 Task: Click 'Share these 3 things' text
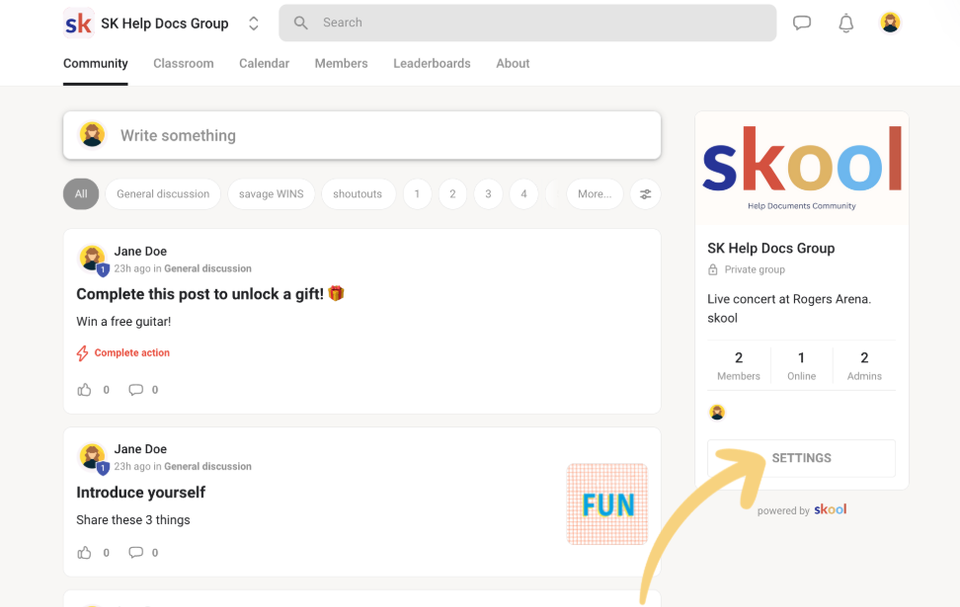click(x=133, y=520)
